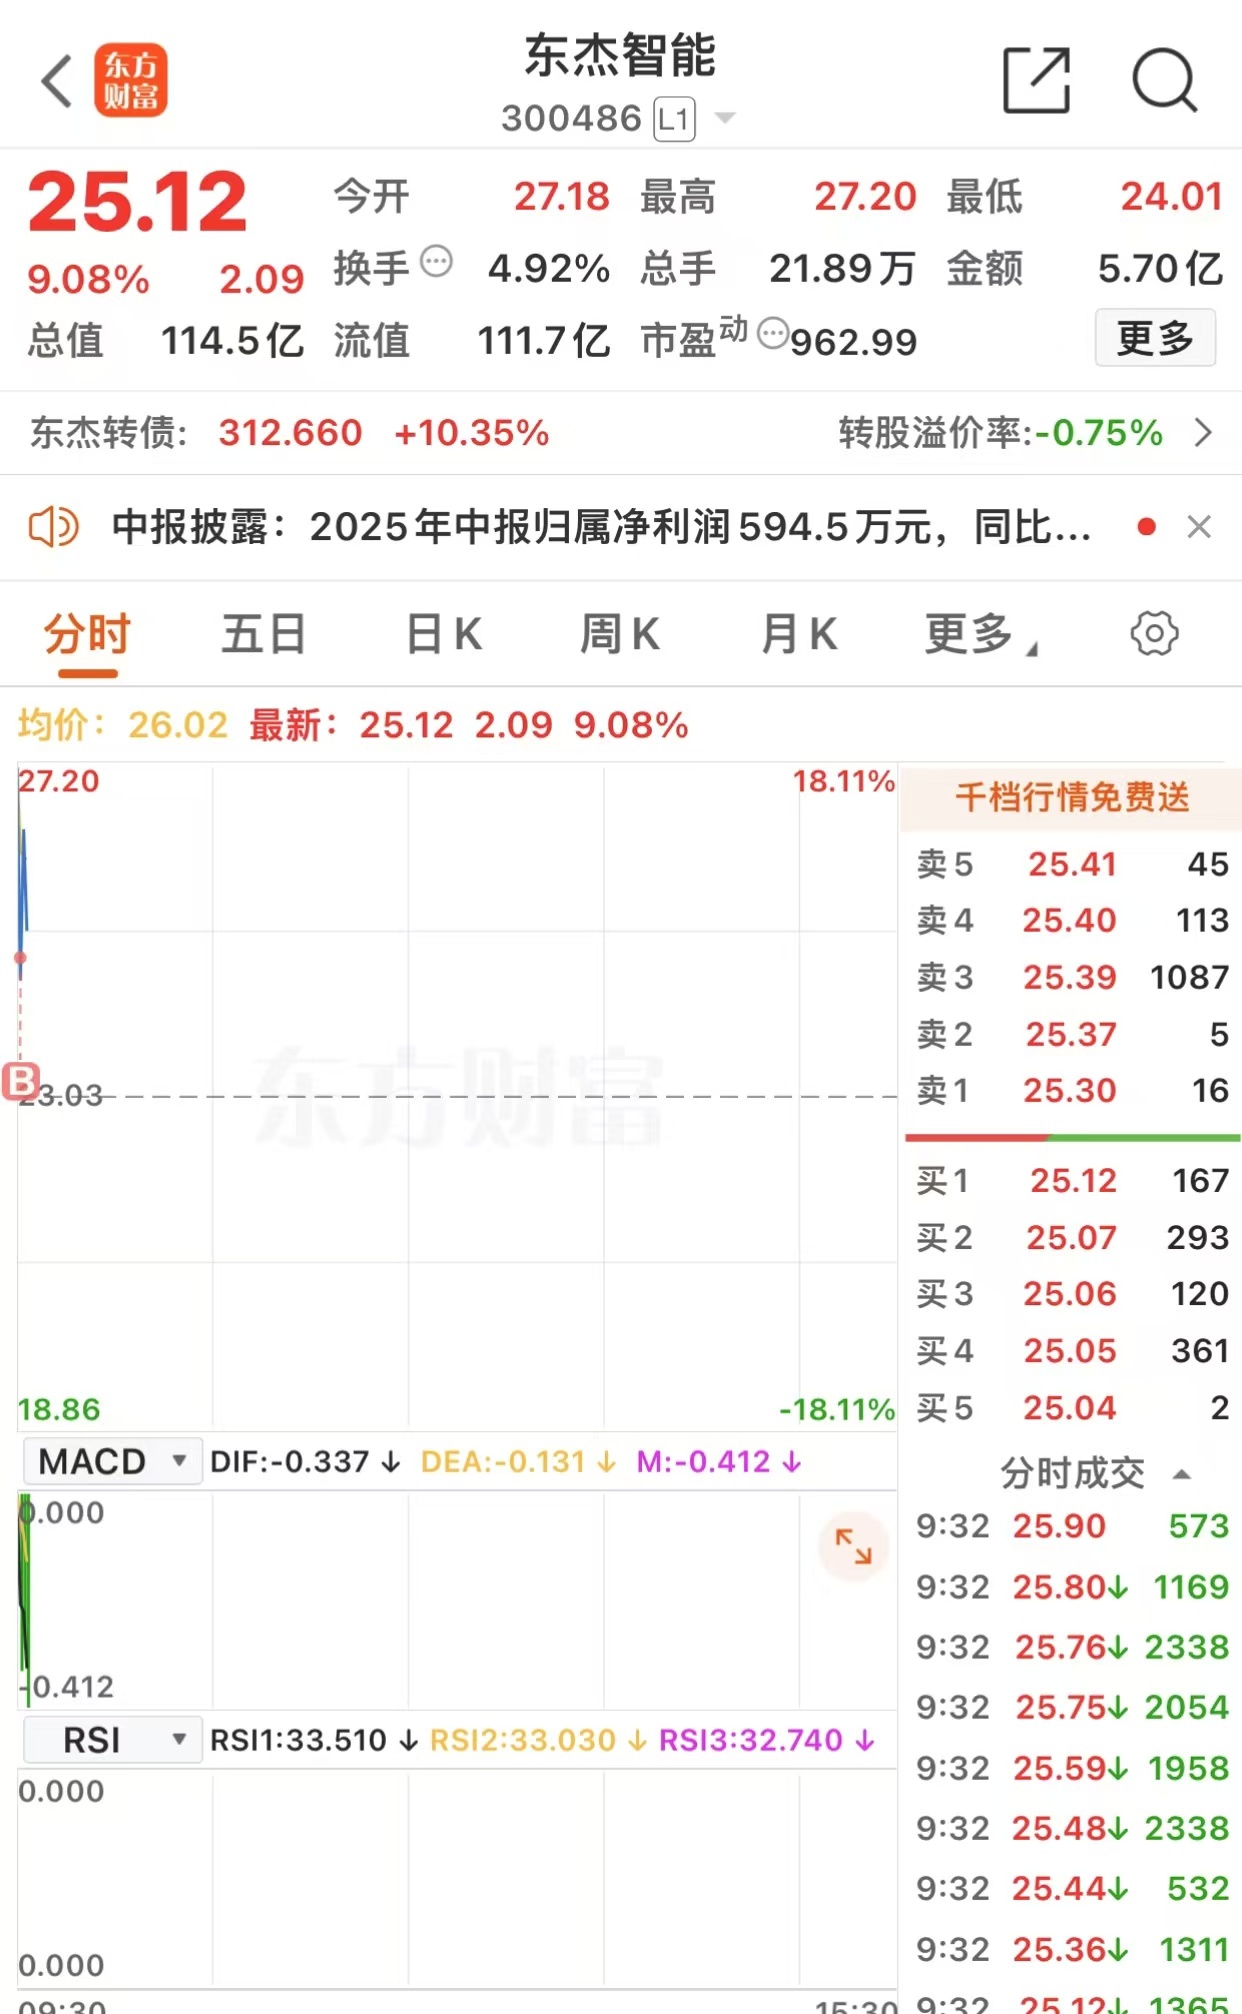Tap trade row 25.75 volume 2054
This screenshot has width=1242, height=2014.
[1072, 1707]
